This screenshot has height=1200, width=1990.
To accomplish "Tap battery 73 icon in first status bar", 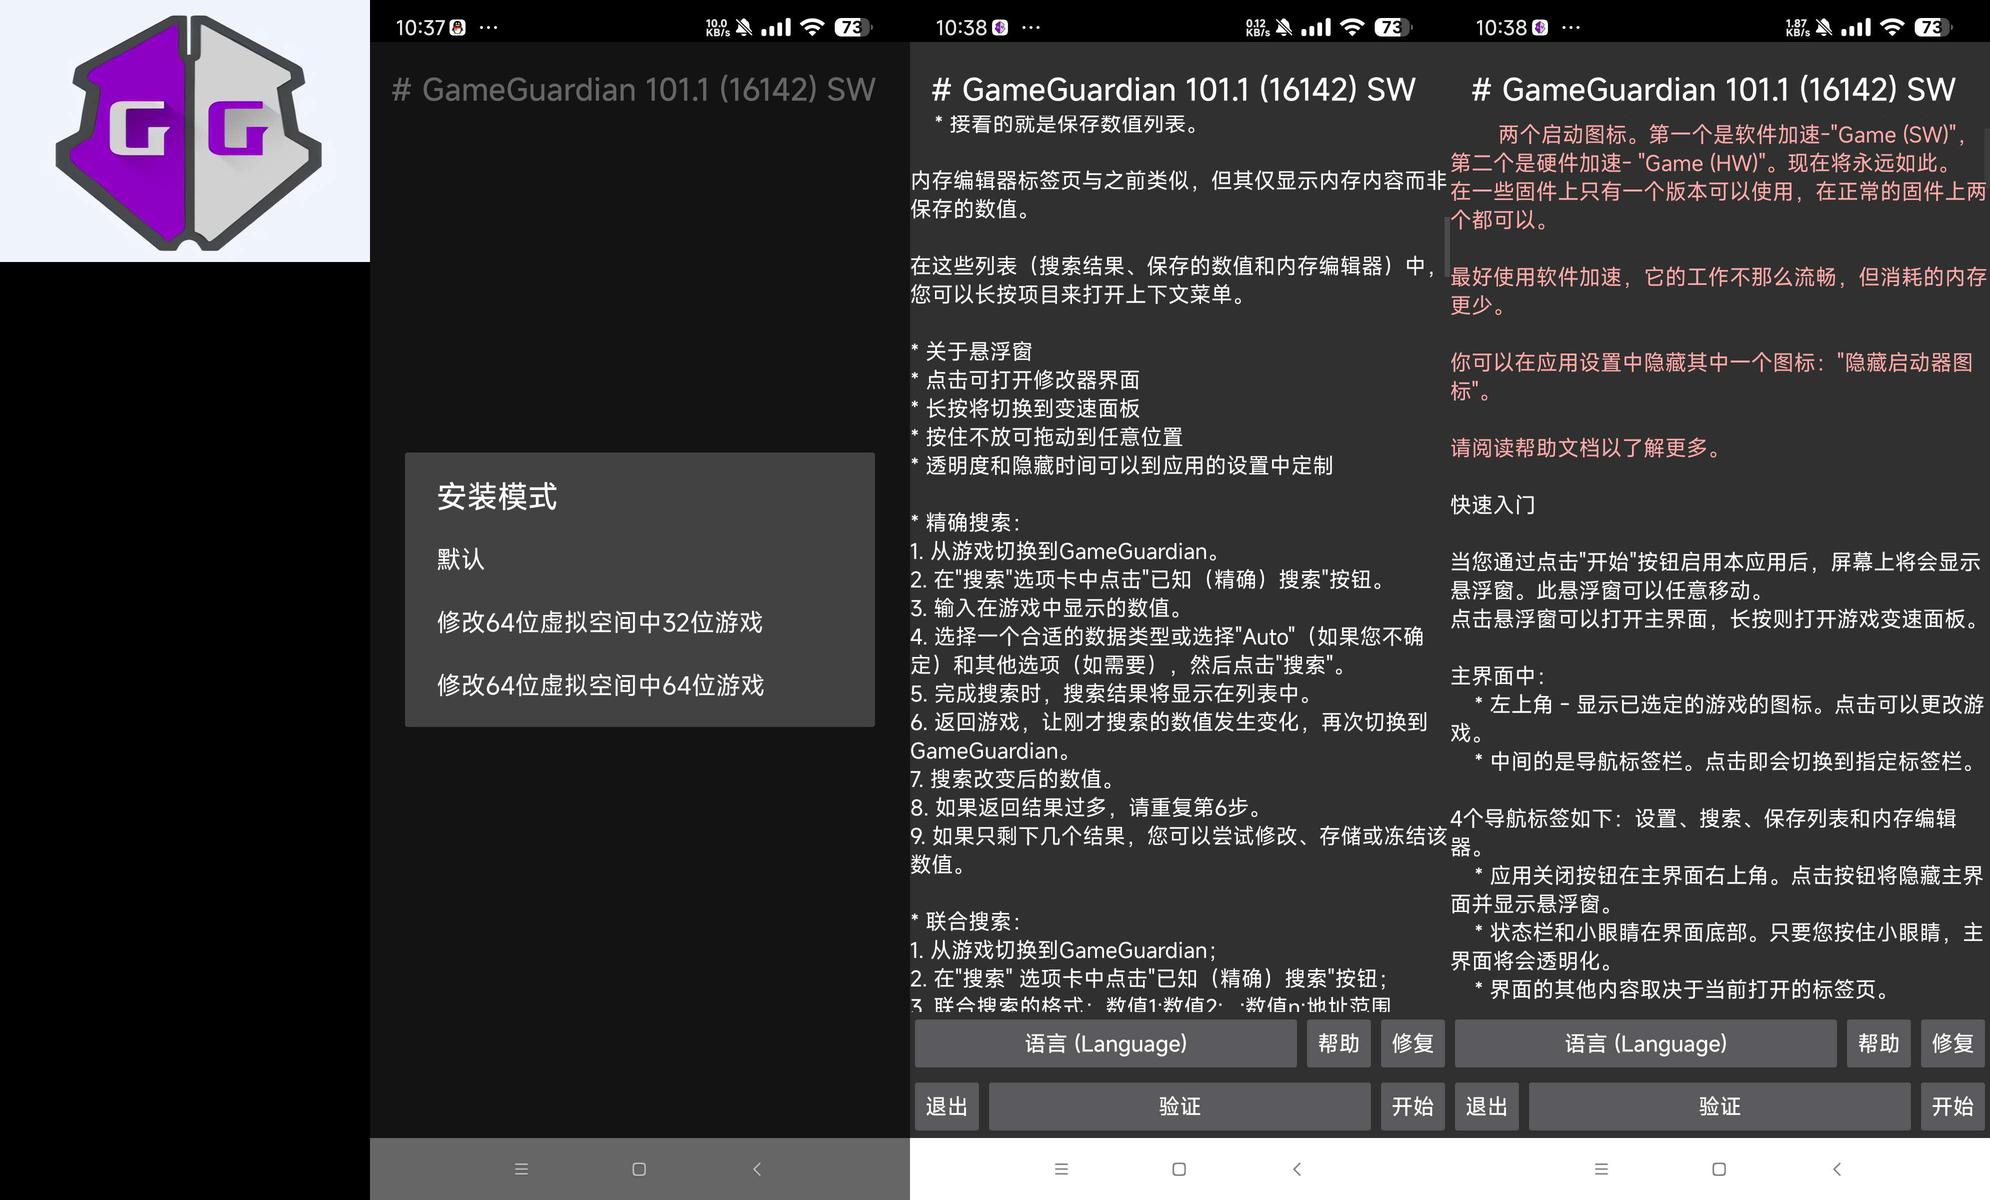I will [x=853, y=28].
